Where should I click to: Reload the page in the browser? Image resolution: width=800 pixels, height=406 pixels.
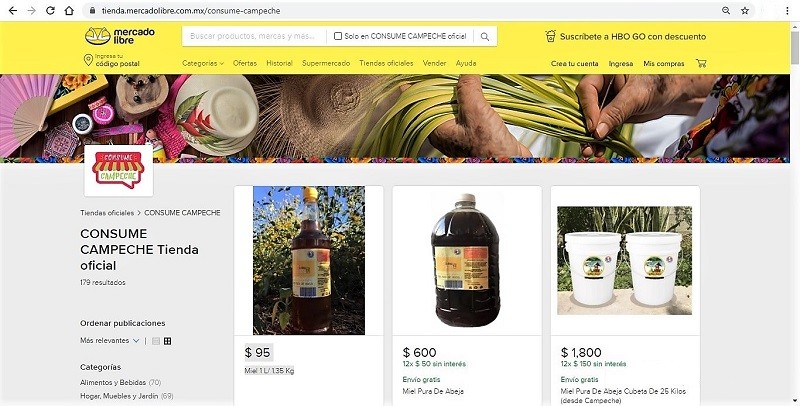(68, 10)
